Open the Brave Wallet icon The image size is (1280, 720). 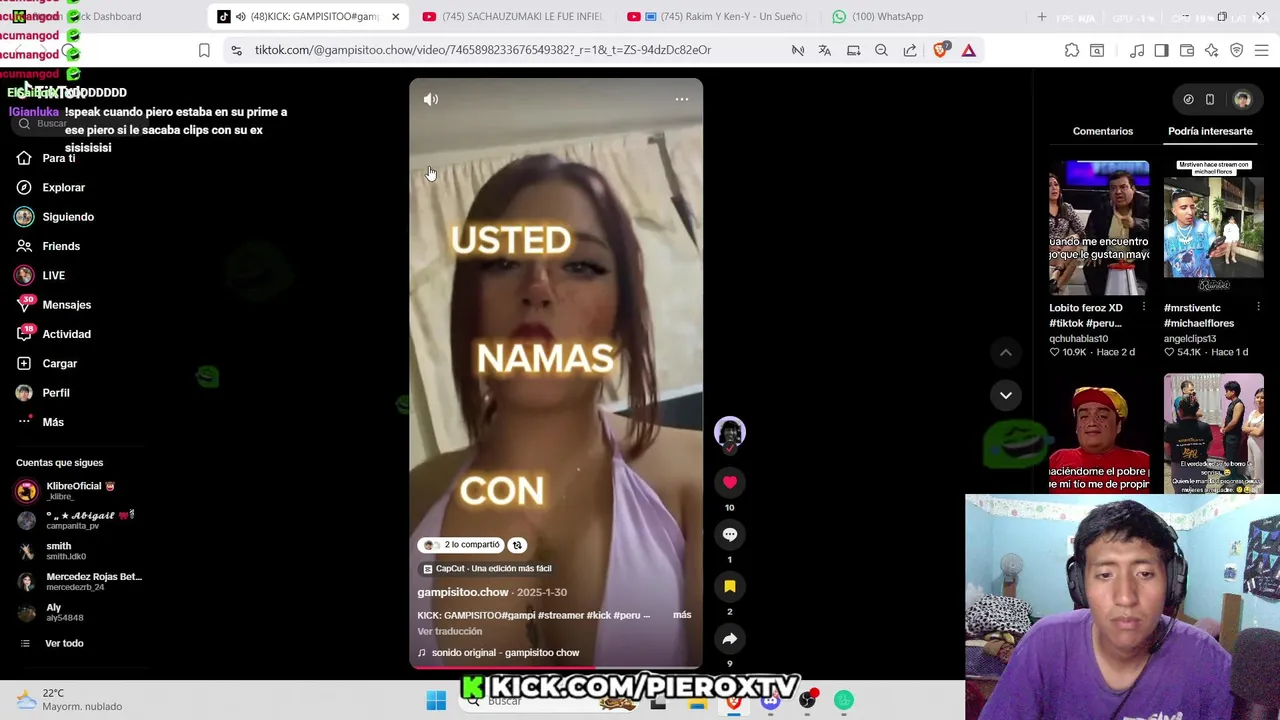(x=1187, y=50)
